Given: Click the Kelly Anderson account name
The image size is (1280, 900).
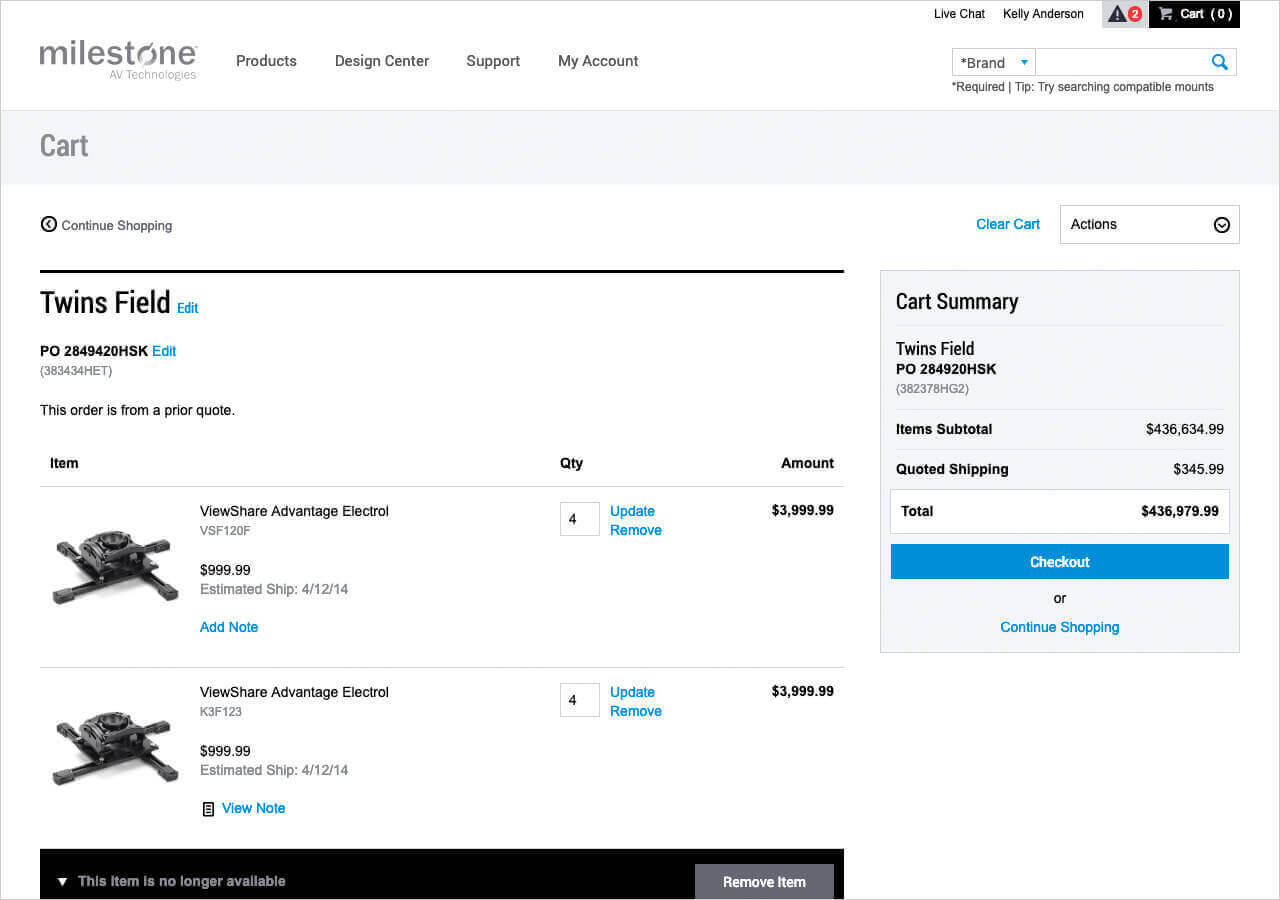Looking at the screenshot, I should pyautogui.click(x=1043, y=14).
